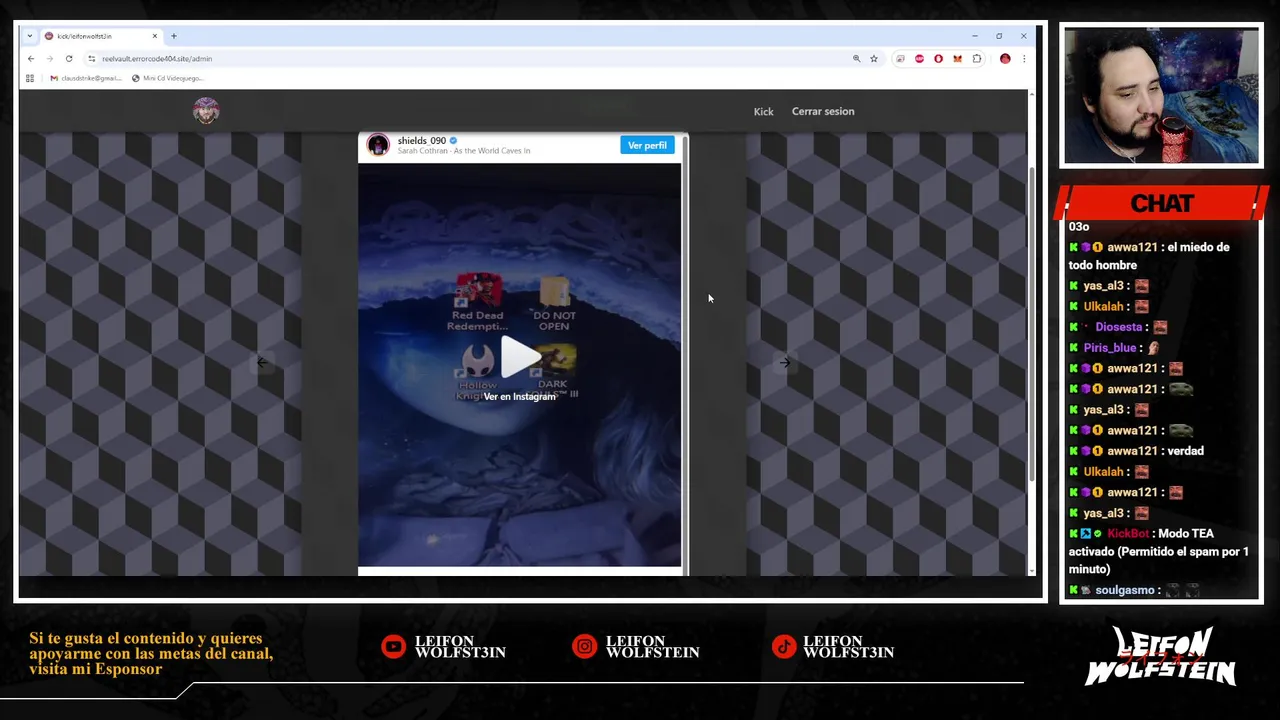The image size is (1280, 720).
Task: Click Cerrar sesion to log out
Action: point(823,111)
